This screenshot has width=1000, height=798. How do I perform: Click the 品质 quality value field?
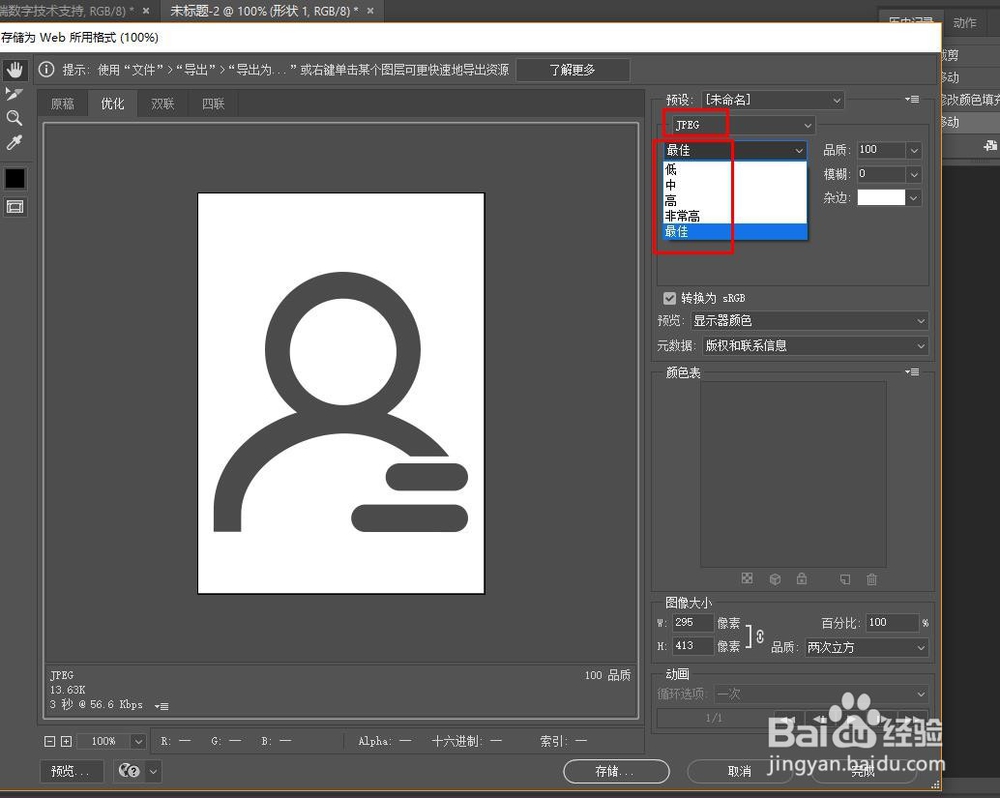pos(881,150)
